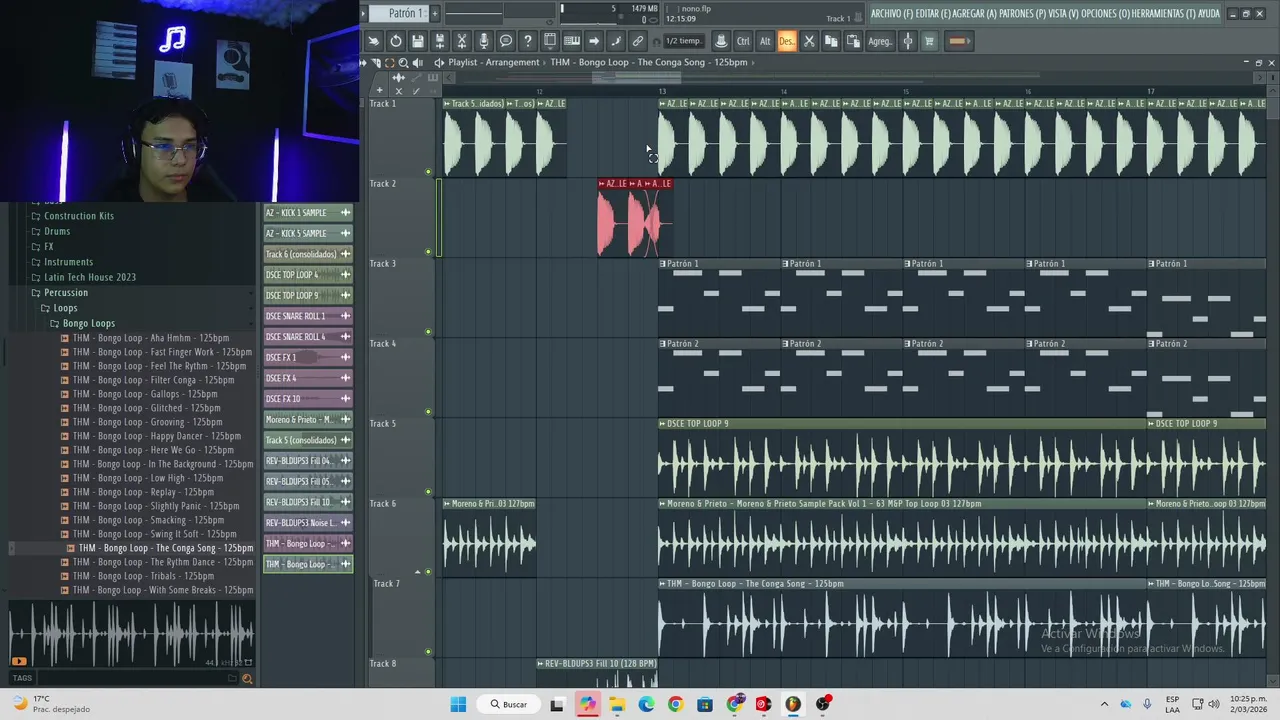The width and height of the screenshot is (1280, 720).
Task: Click the hat icon left of Ctrl
Action: point(721,41)
